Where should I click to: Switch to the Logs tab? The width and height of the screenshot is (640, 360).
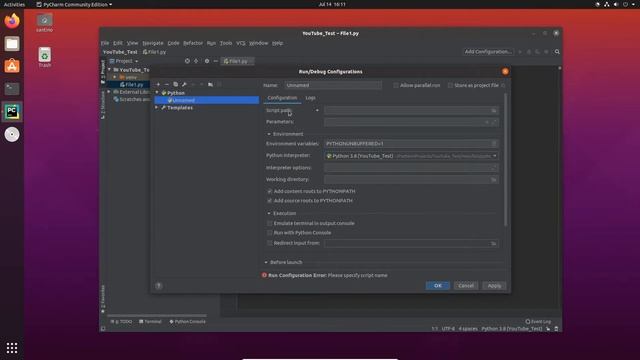click(x=310, y=98)
